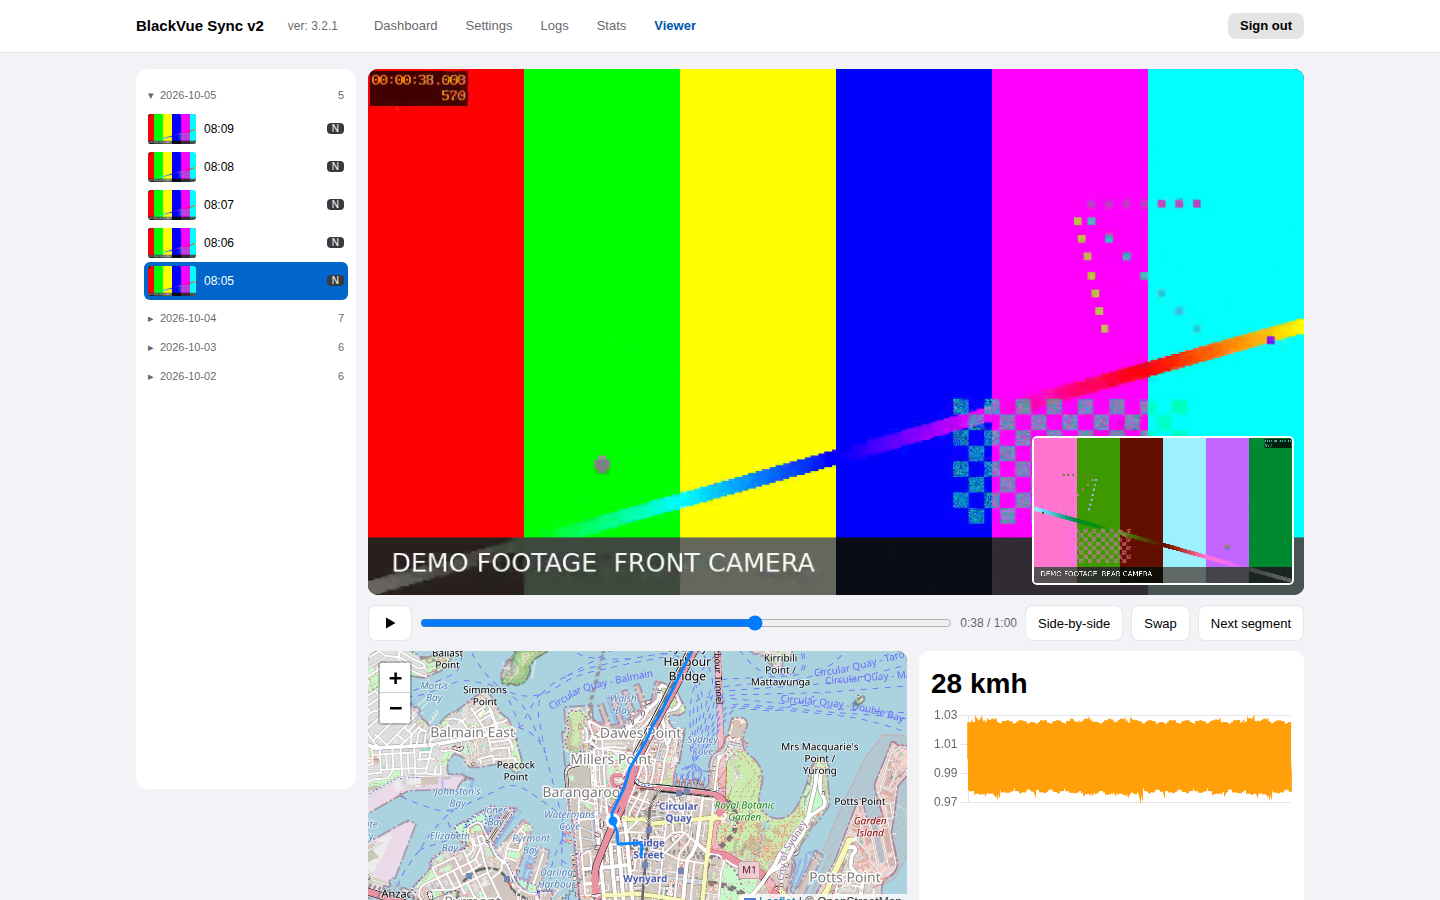Click the blue position marker on the map

tap(614, 821)
